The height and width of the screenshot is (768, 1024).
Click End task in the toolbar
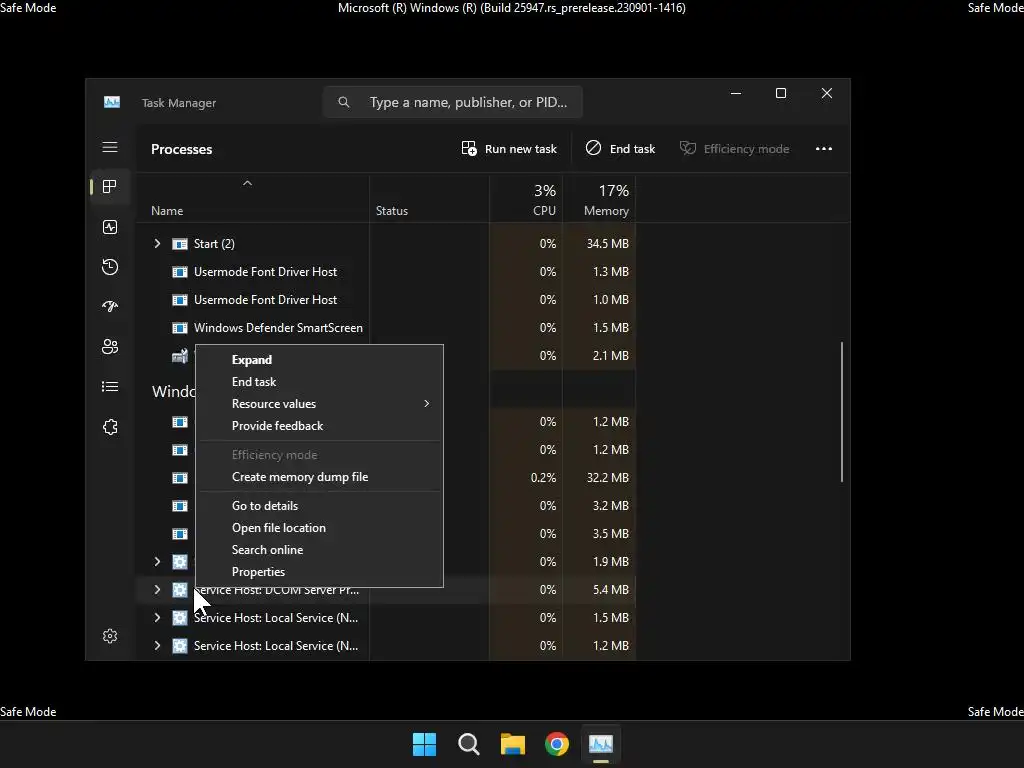pos(620,149)
